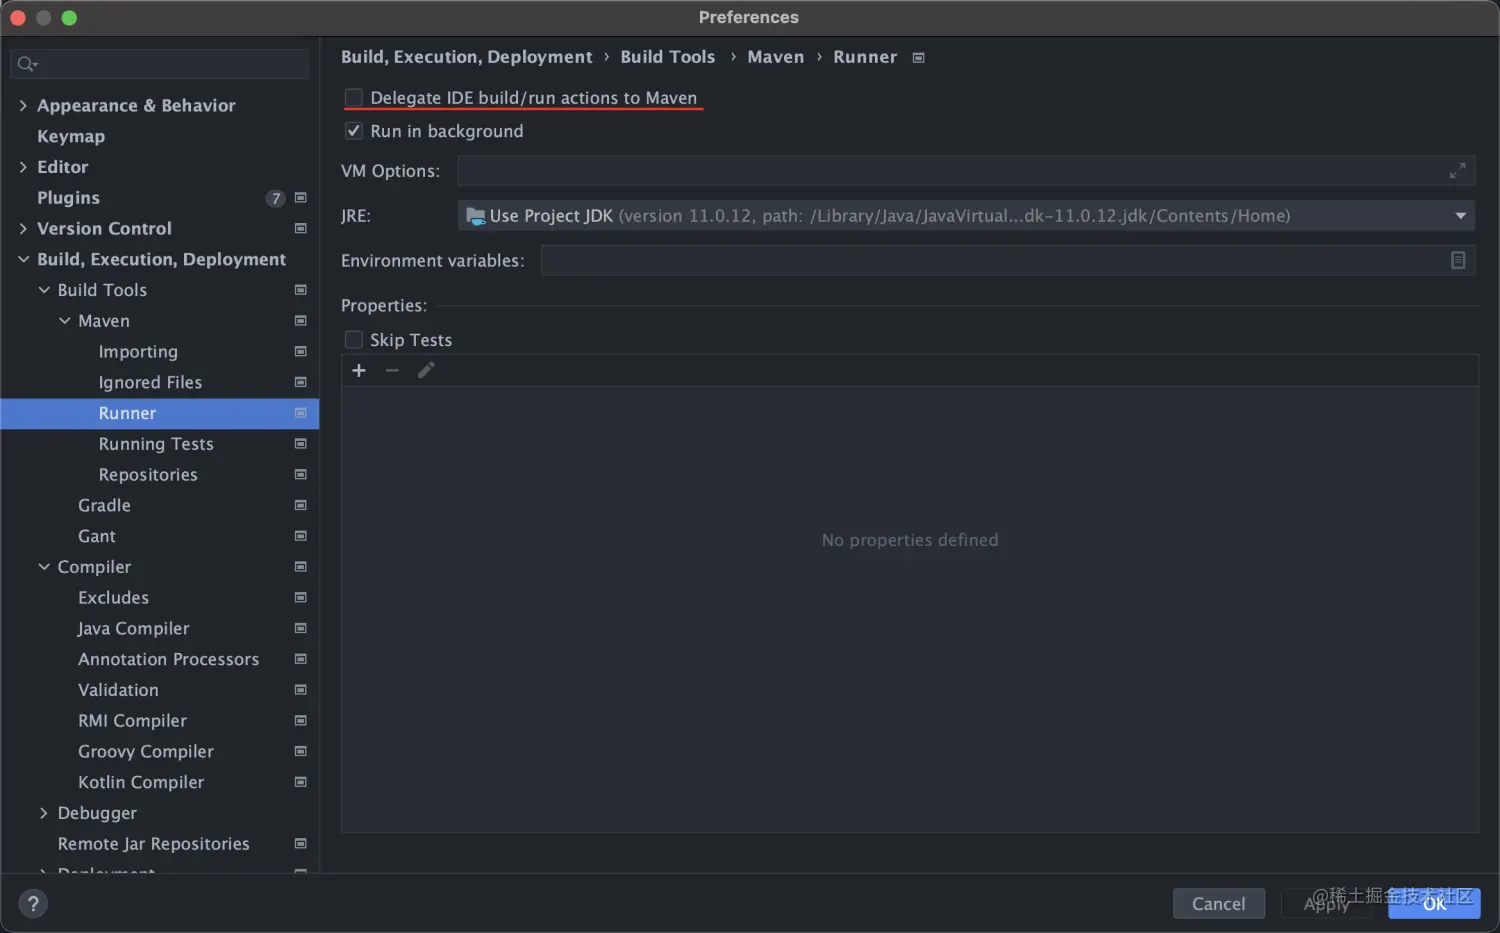The width and height of the screenshot is (1500, 933).
Task: Uncheck Run in background option
Action: (353, 131)
